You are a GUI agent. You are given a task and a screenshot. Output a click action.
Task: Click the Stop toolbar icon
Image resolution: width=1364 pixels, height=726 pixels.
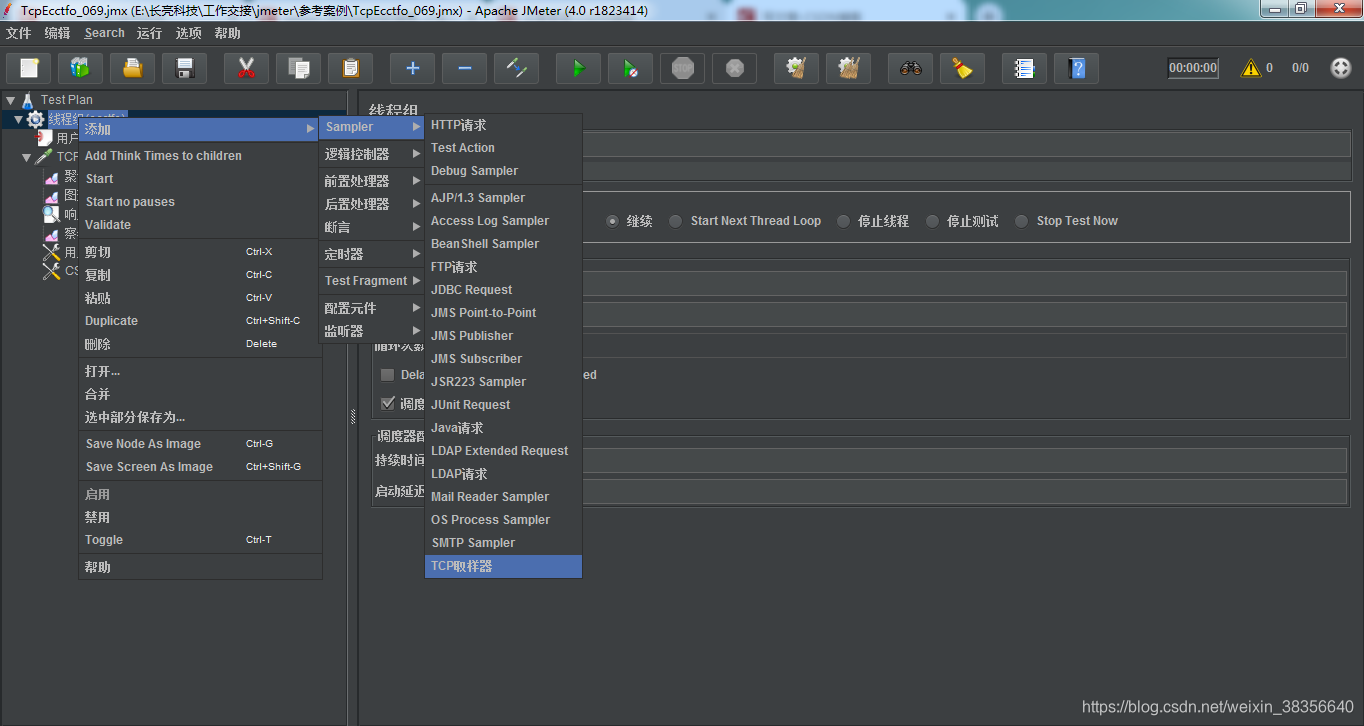point(682,68)
